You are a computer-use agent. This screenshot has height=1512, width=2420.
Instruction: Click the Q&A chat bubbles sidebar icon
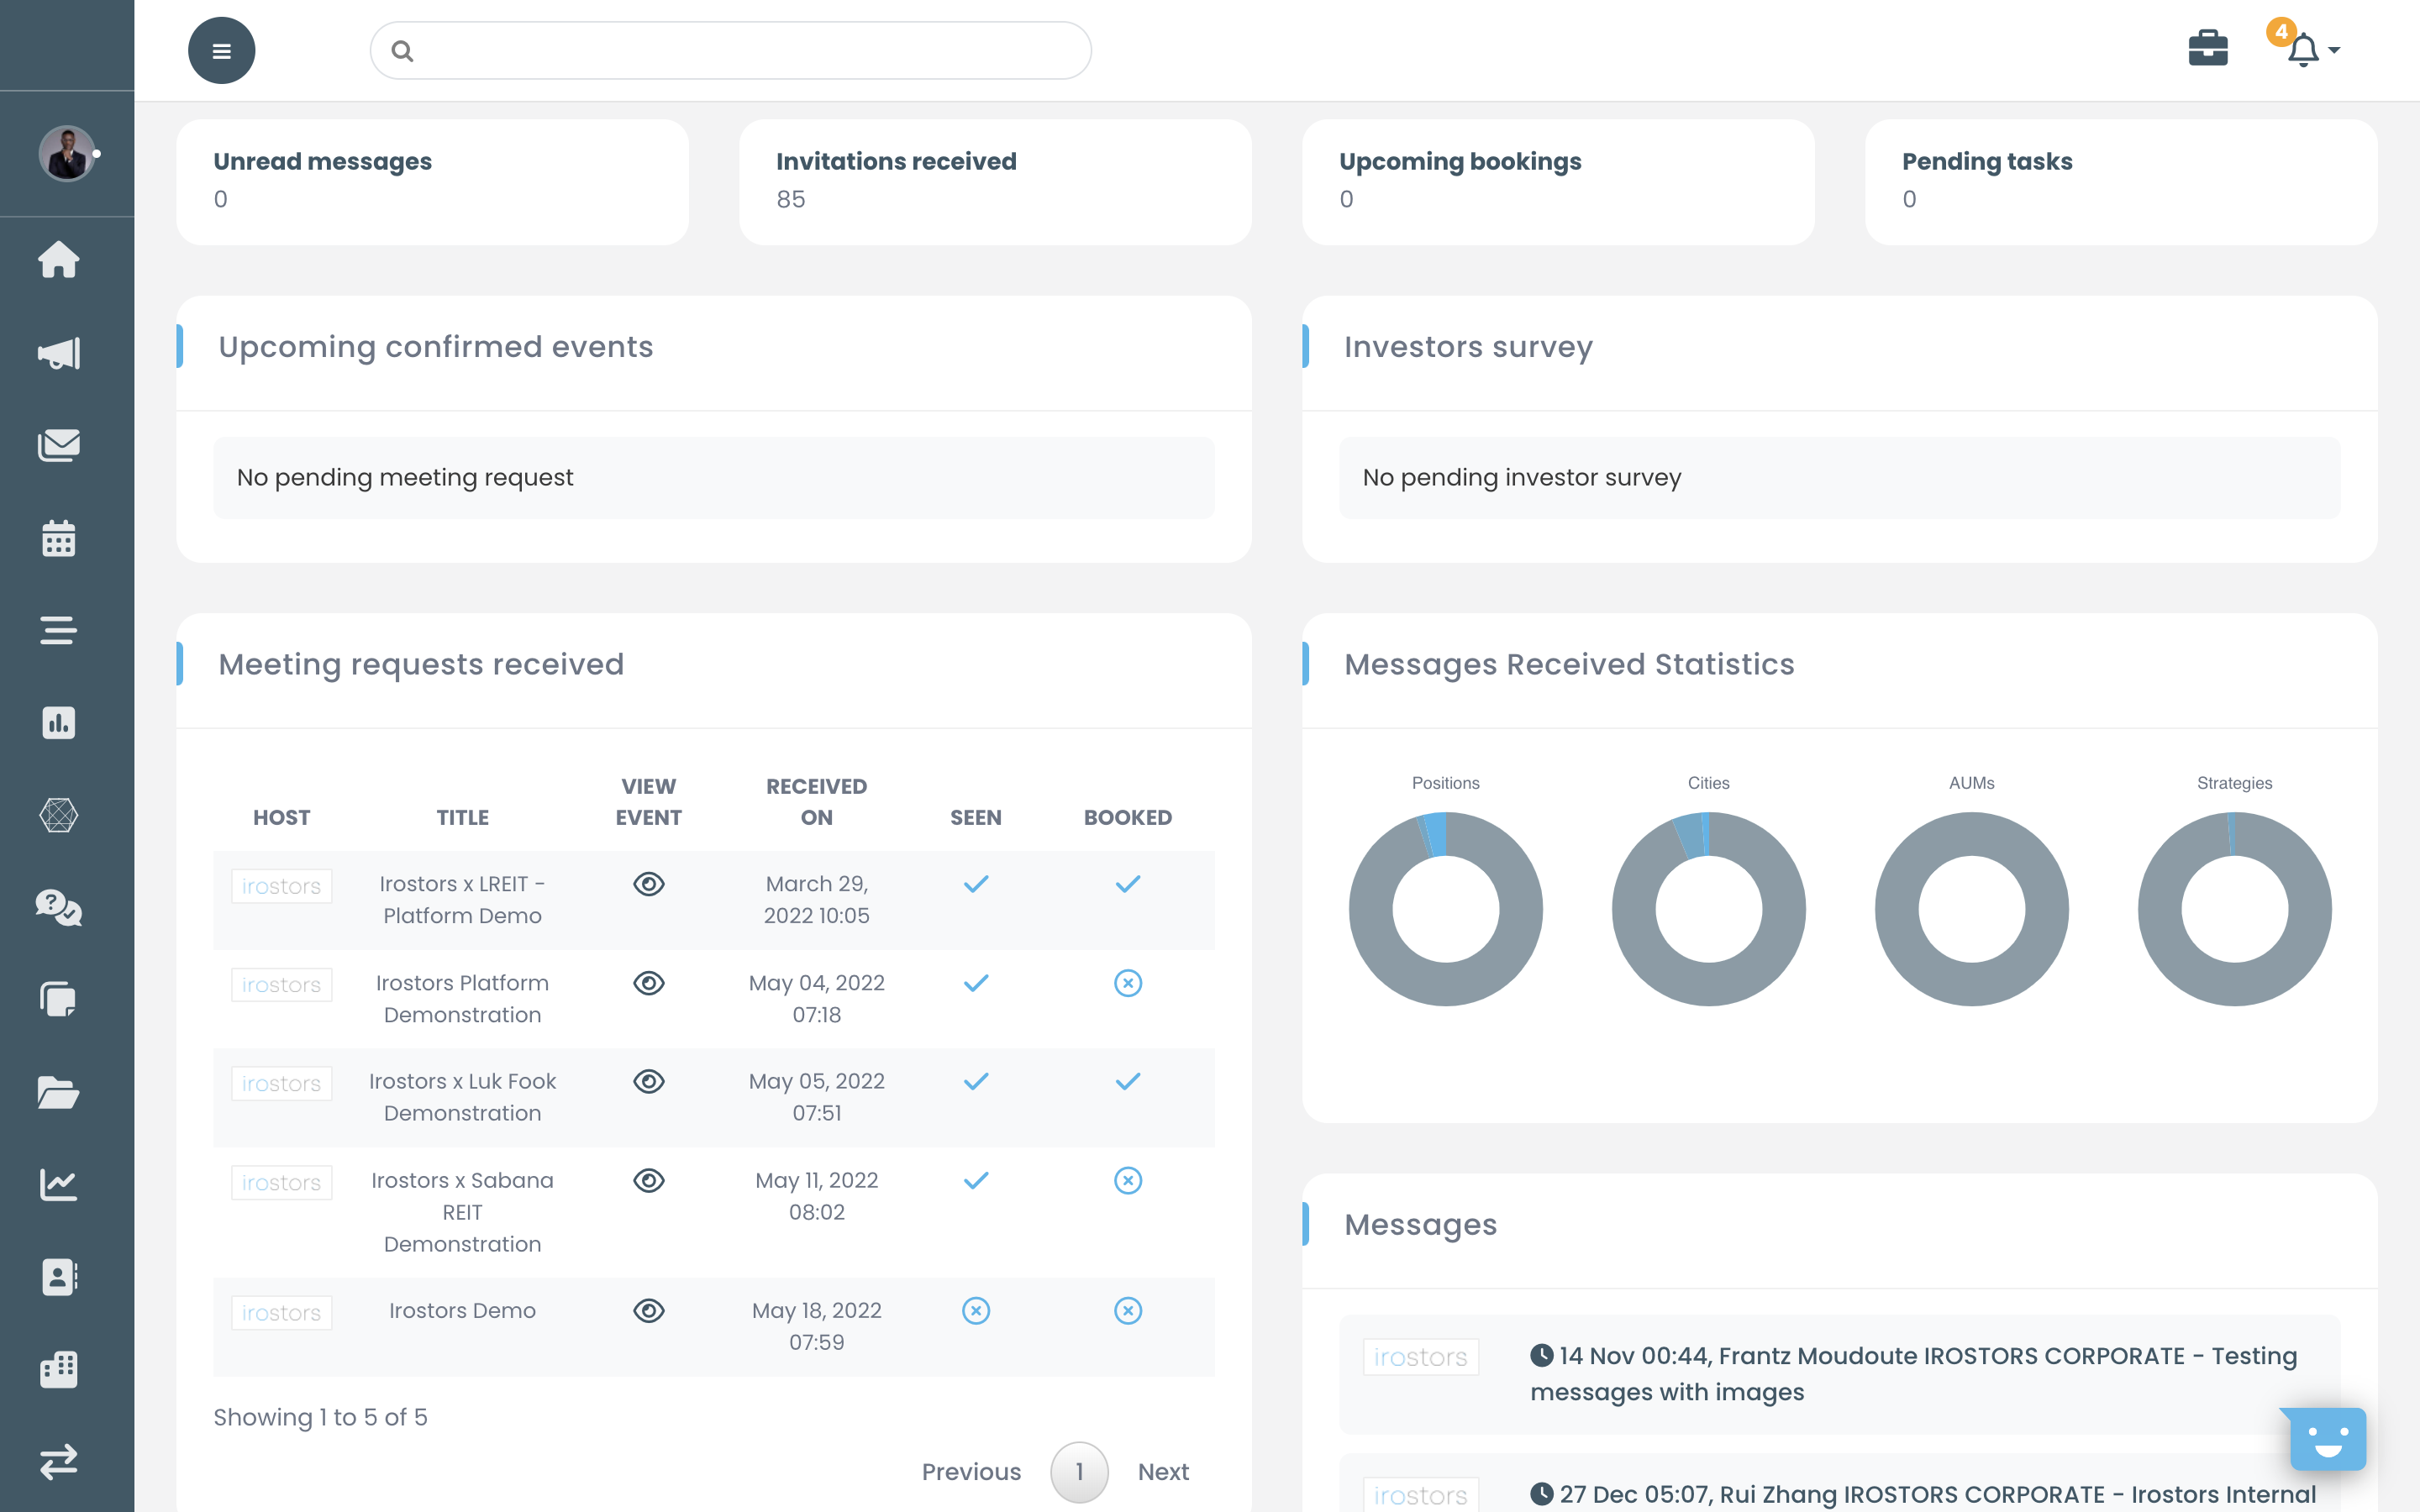tap(59, 908)
